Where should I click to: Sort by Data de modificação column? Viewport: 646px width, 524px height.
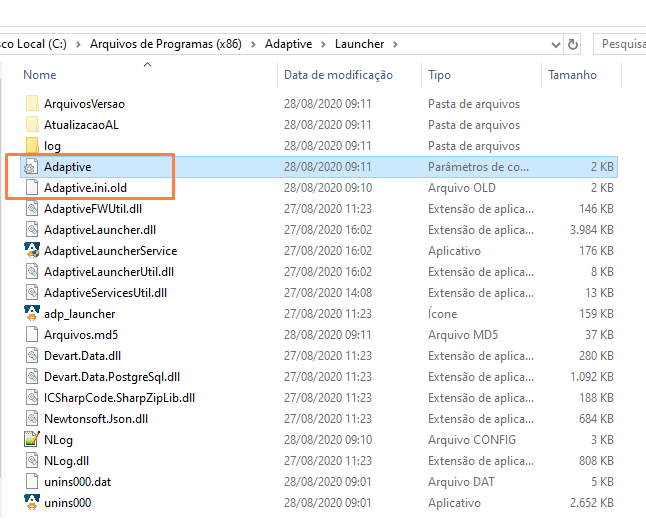click(338, 75)
